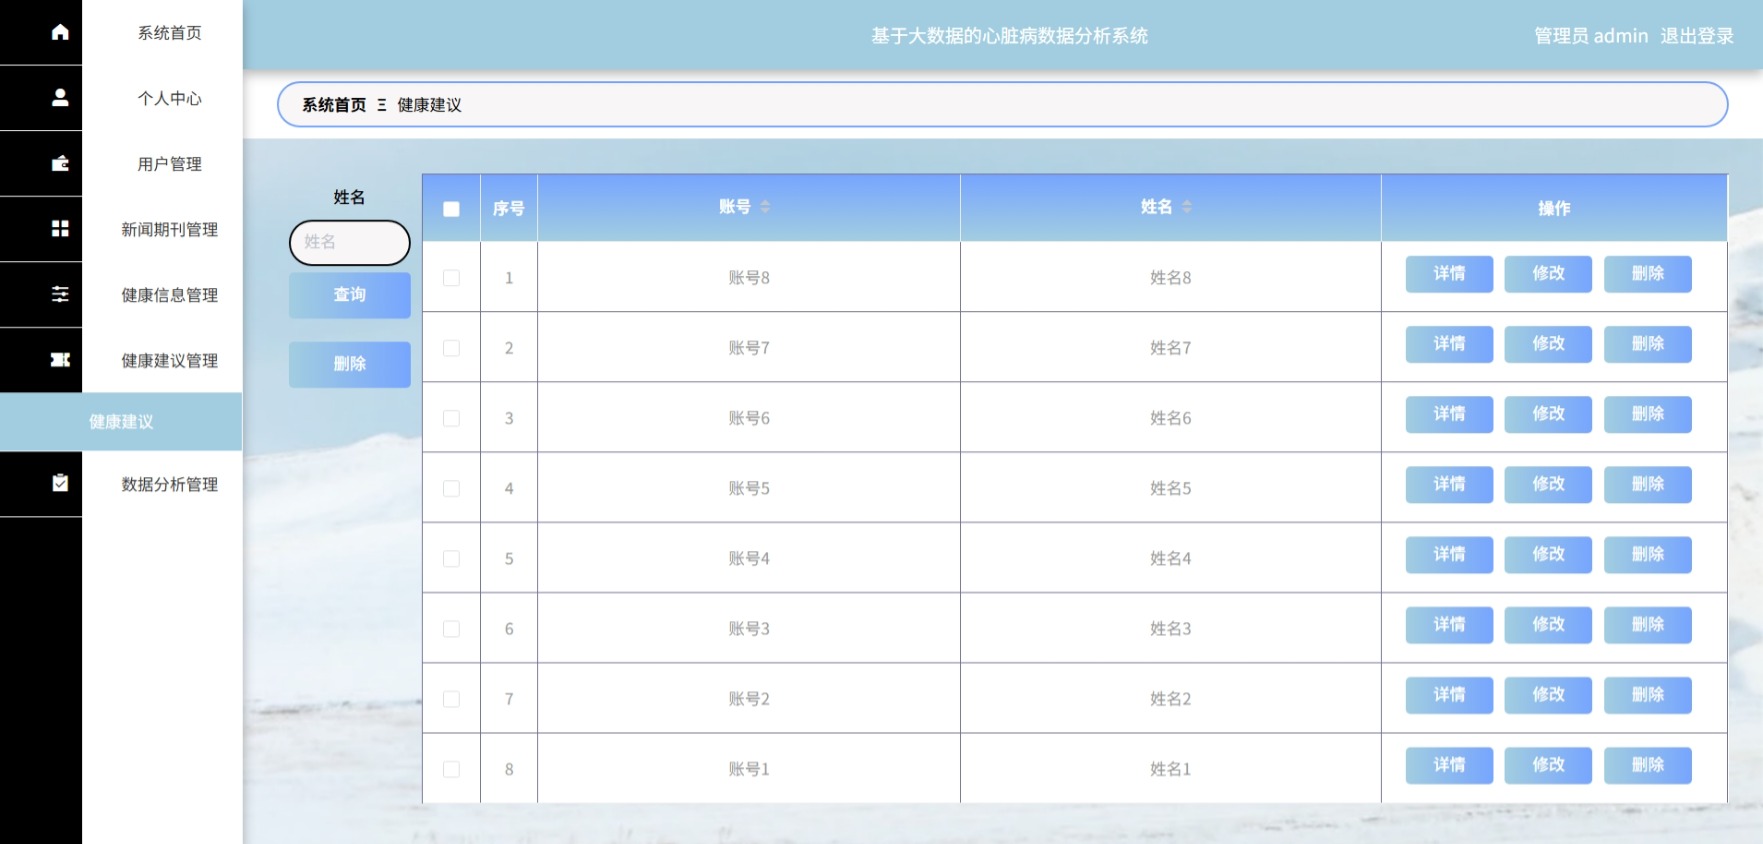
Task: Click the person icon for 个人中心
Action: (x=60, y=97)
